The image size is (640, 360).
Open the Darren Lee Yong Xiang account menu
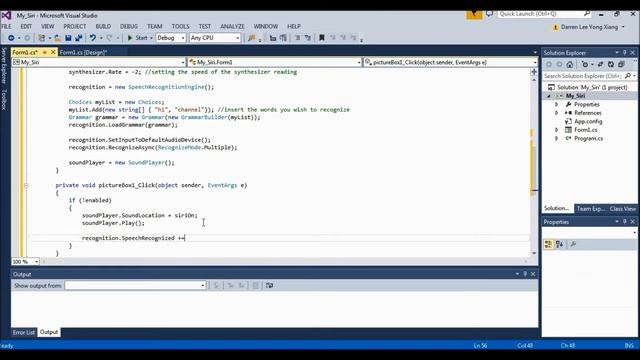tap(589, 27)
